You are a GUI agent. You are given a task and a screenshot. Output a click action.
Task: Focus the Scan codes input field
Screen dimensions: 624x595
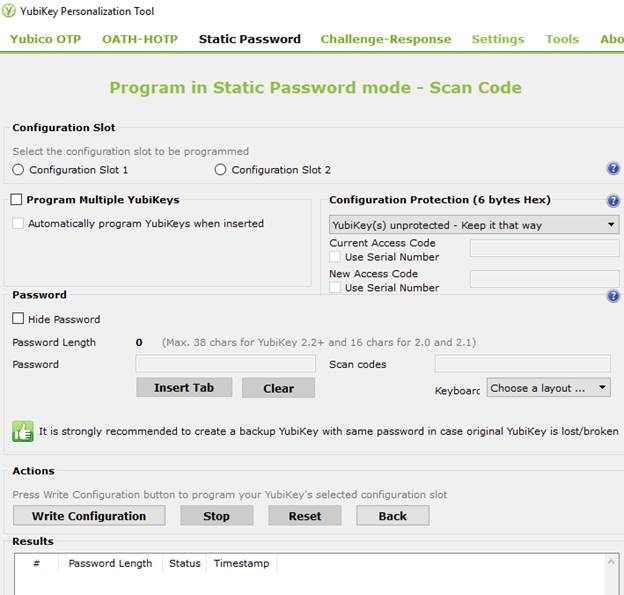point(523,364)
